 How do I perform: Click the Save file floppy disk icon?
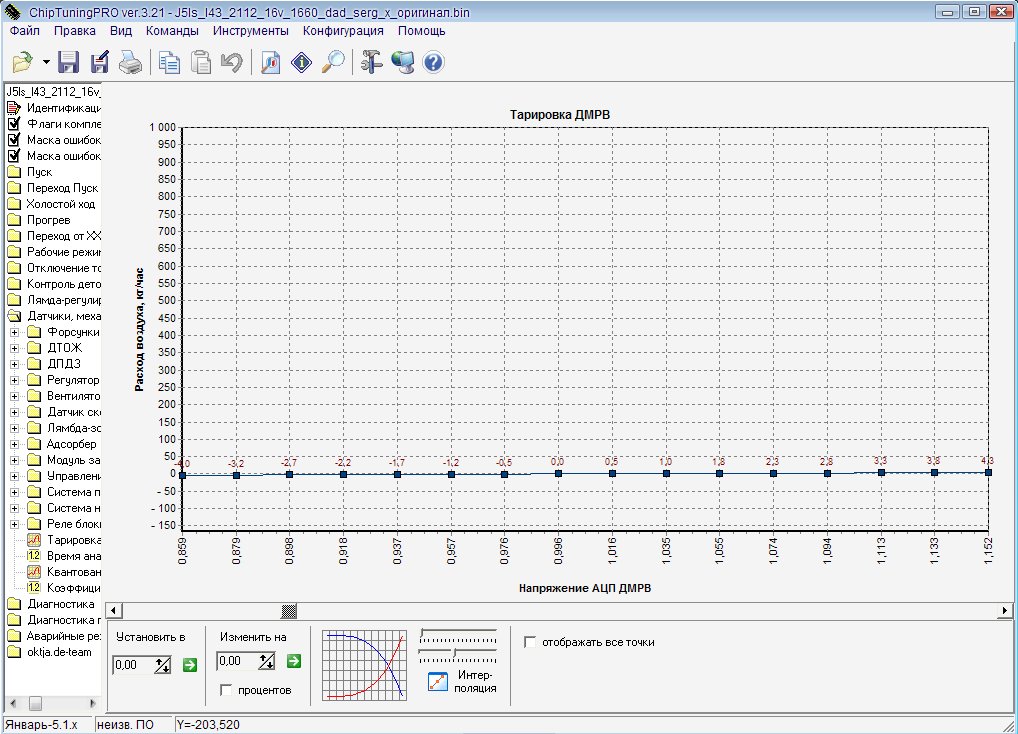point(69,63)
